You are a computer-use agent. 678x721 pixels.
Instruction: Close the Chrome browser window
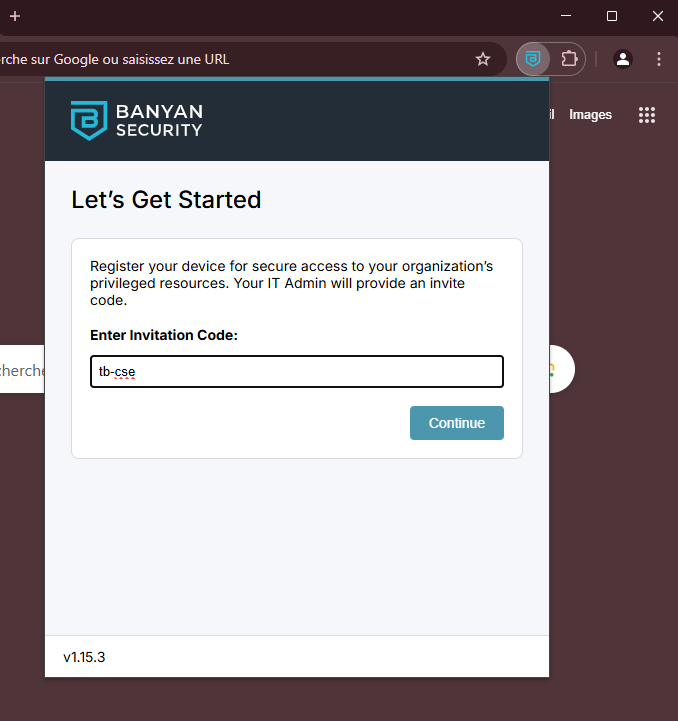coord(657,16)
